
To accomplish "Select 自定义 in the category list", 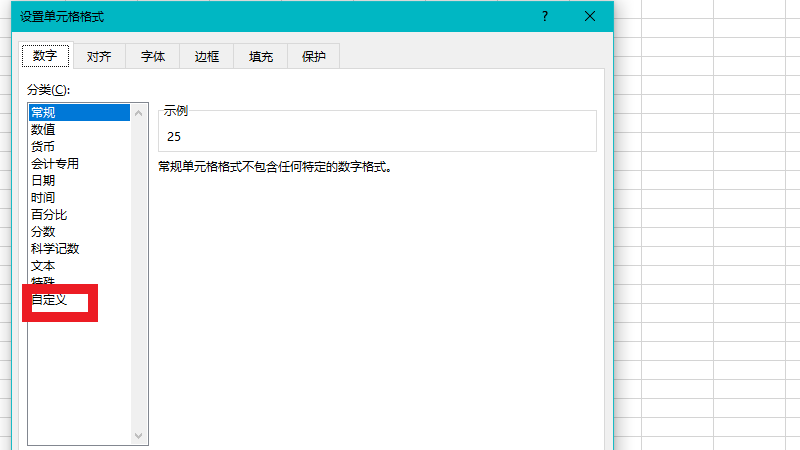I will click(x=49, y=300).
